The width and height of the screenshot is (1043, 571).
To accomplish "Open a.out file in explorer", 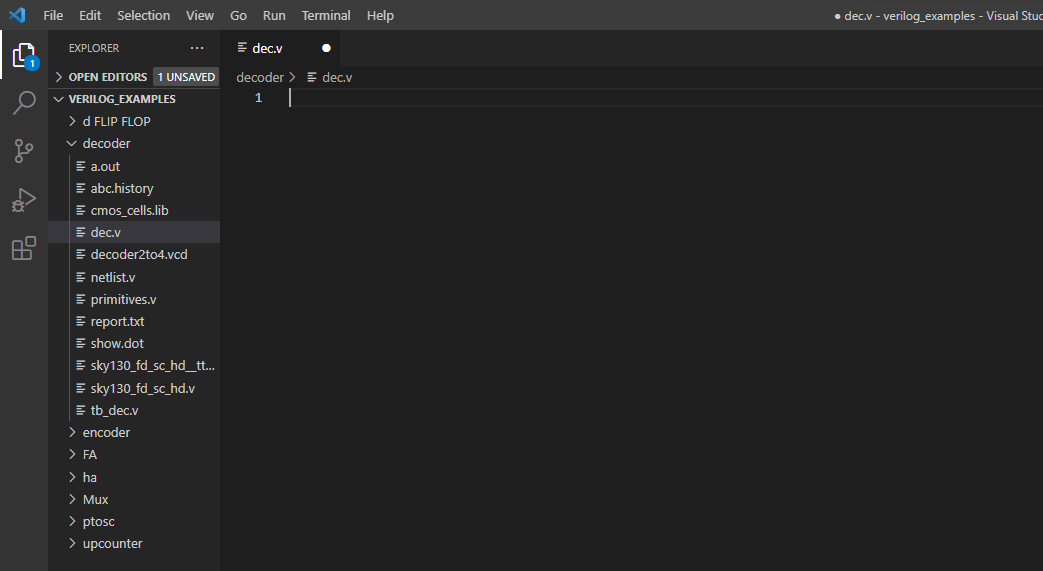I will (x=105, y=166).
